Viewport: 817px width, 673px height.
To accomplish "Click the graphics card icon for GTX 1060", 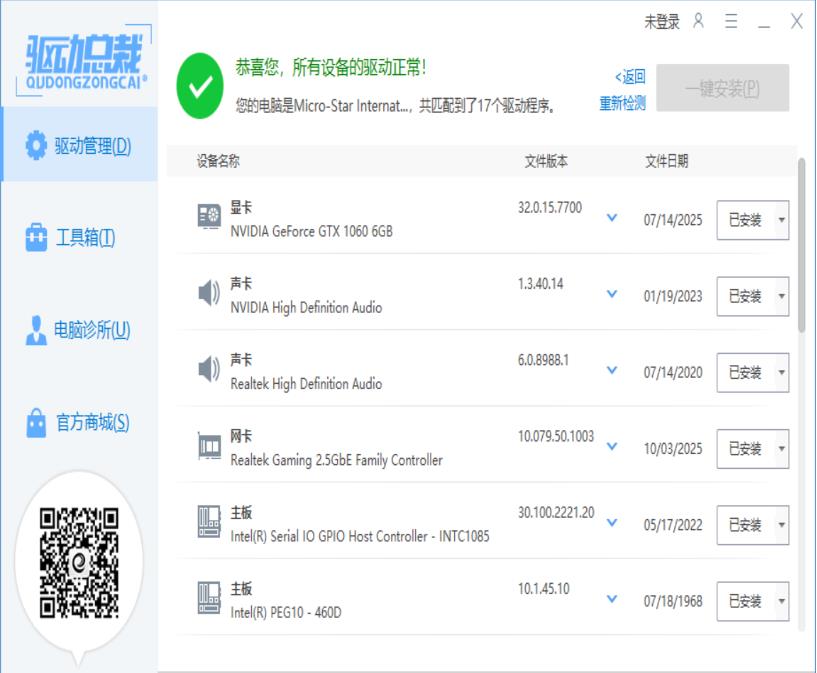I will click(x=209, y=216).
